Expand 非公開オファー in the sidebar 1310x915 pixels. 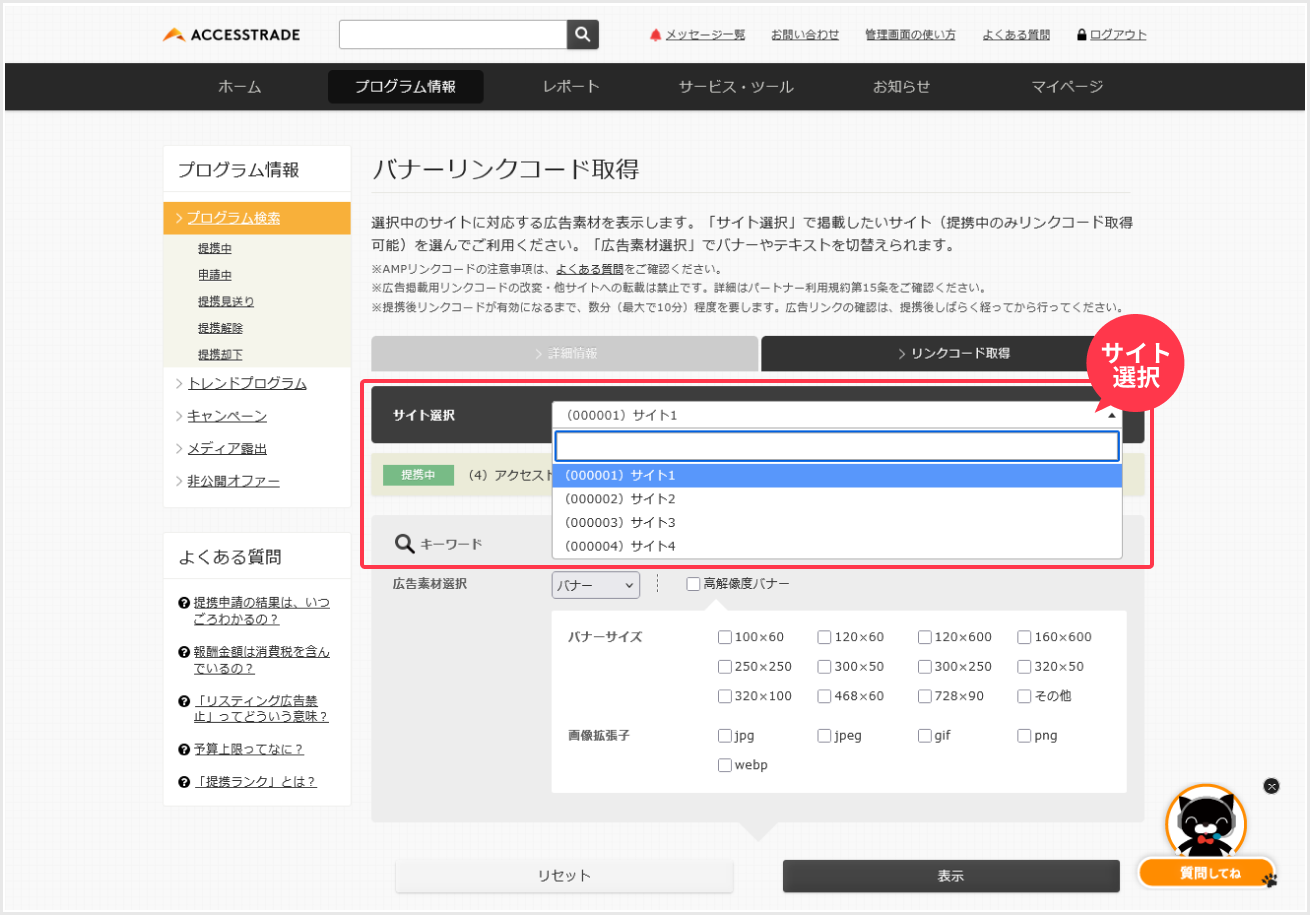[234, 481]
